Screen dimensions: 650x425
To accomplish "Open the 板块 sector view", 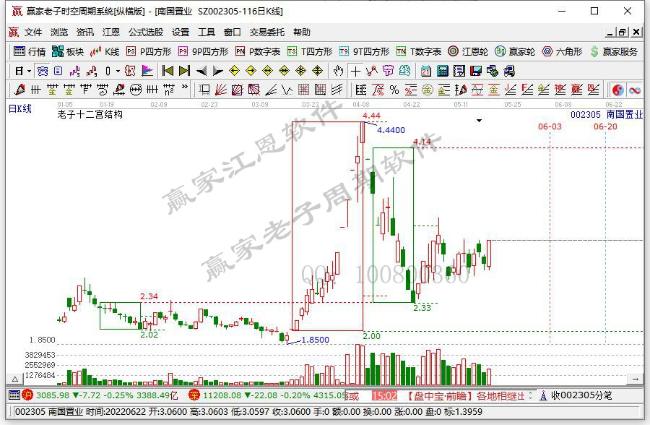I will click(x=68, y=51).
